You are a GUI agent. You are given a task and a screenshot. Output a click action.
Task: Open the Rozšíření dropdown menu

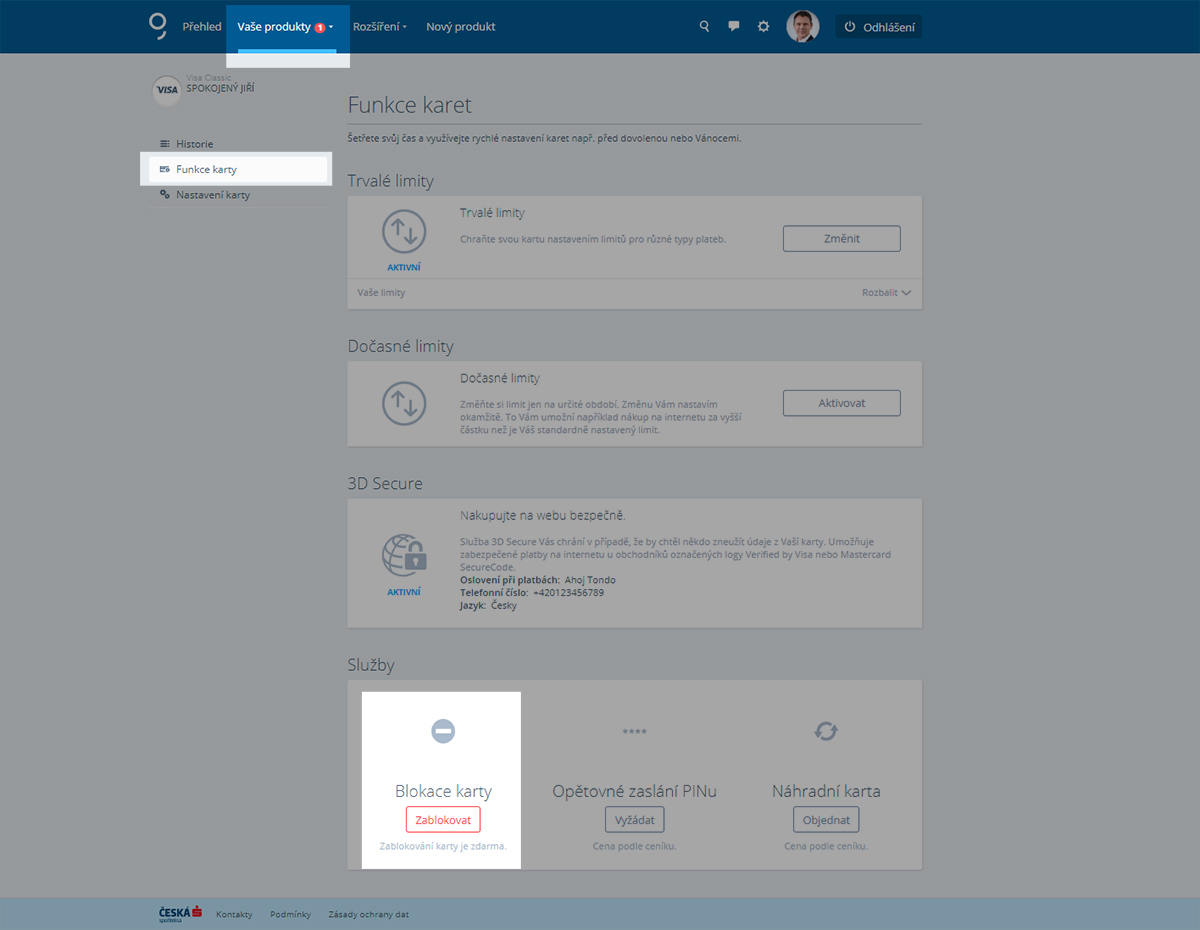[380, 27]
